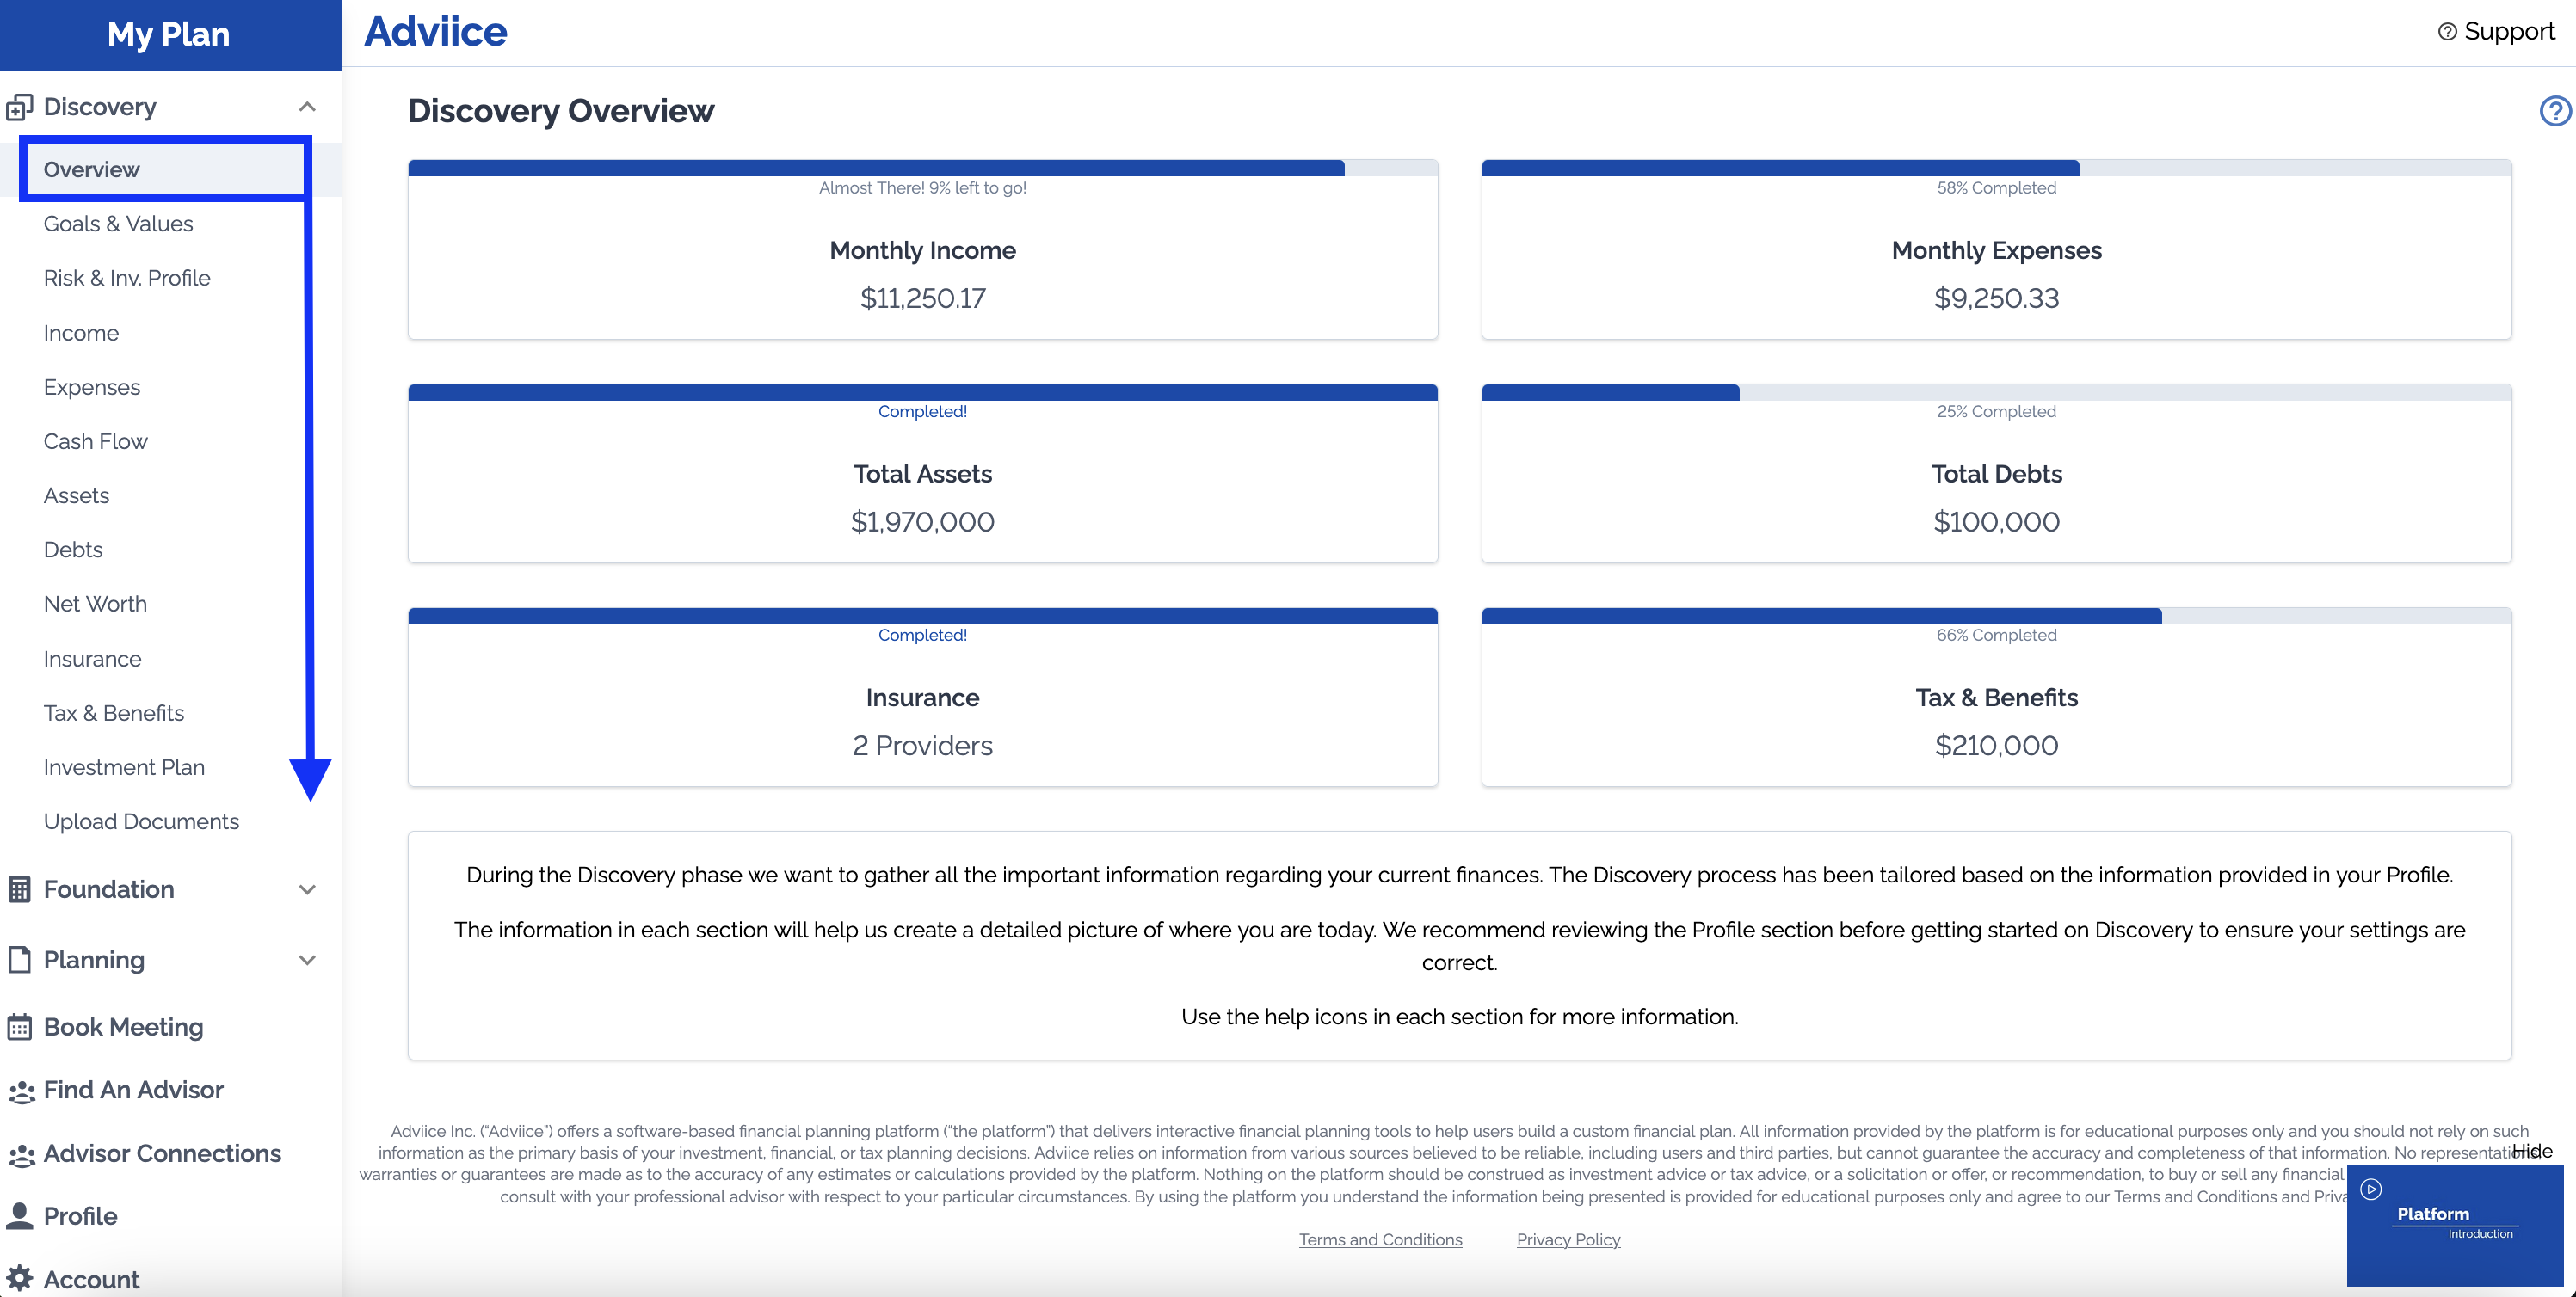Hide the Platform Introduction widget
The image size is (2576, 1297).
click(2531, 1151)
